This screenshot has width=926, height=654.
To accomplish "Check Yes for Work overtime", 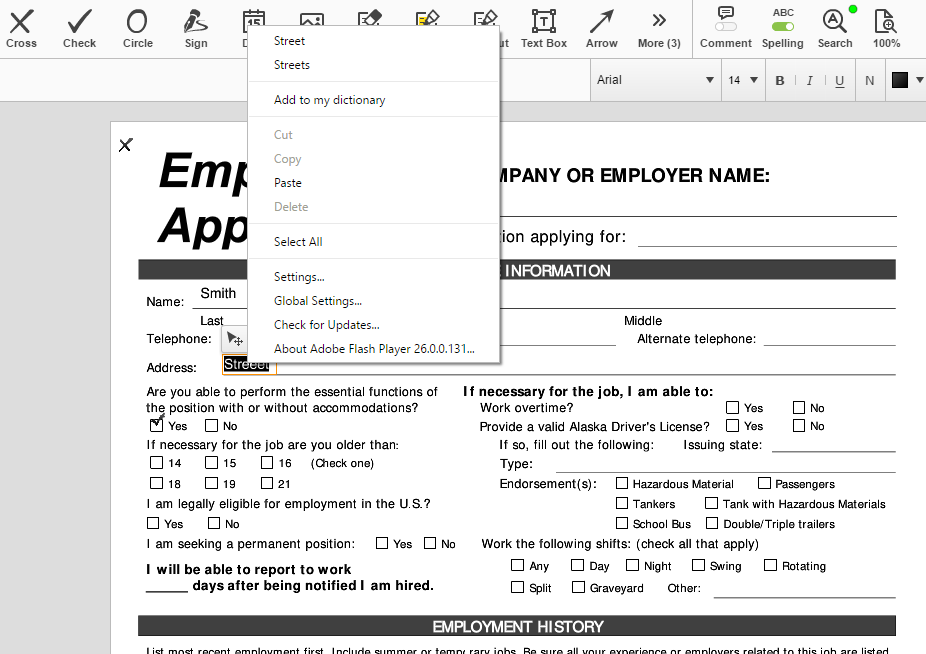I will pos(732,407).
